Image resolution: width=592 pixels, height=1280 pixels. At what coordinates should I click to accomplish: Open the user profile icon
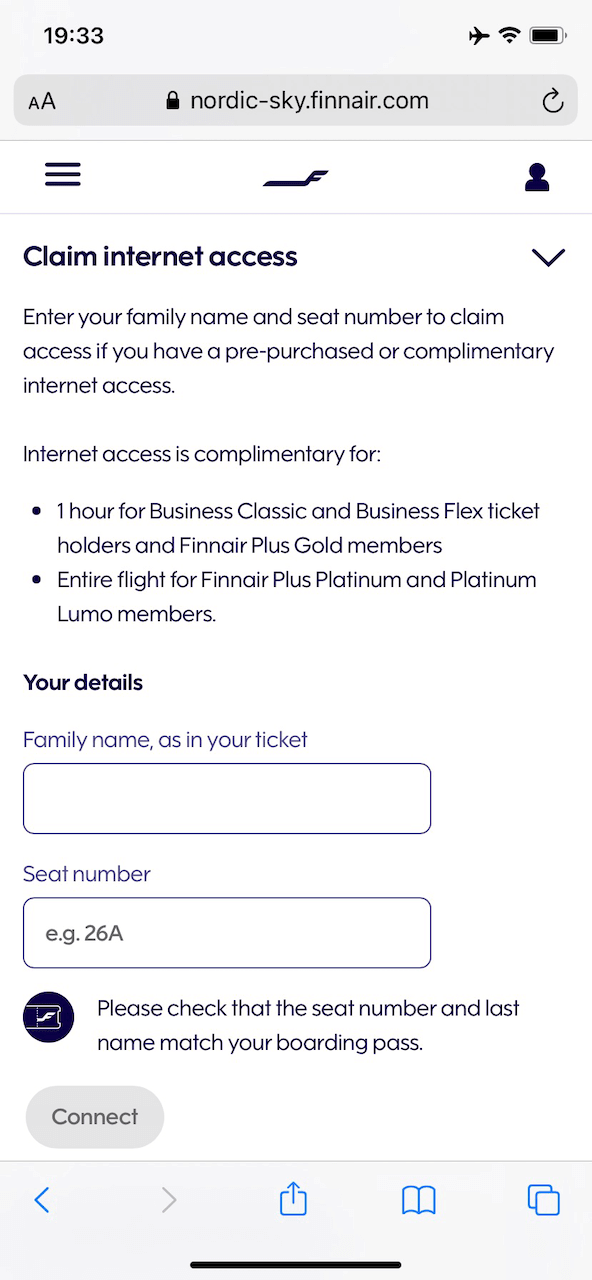click(x=537, y=177)
